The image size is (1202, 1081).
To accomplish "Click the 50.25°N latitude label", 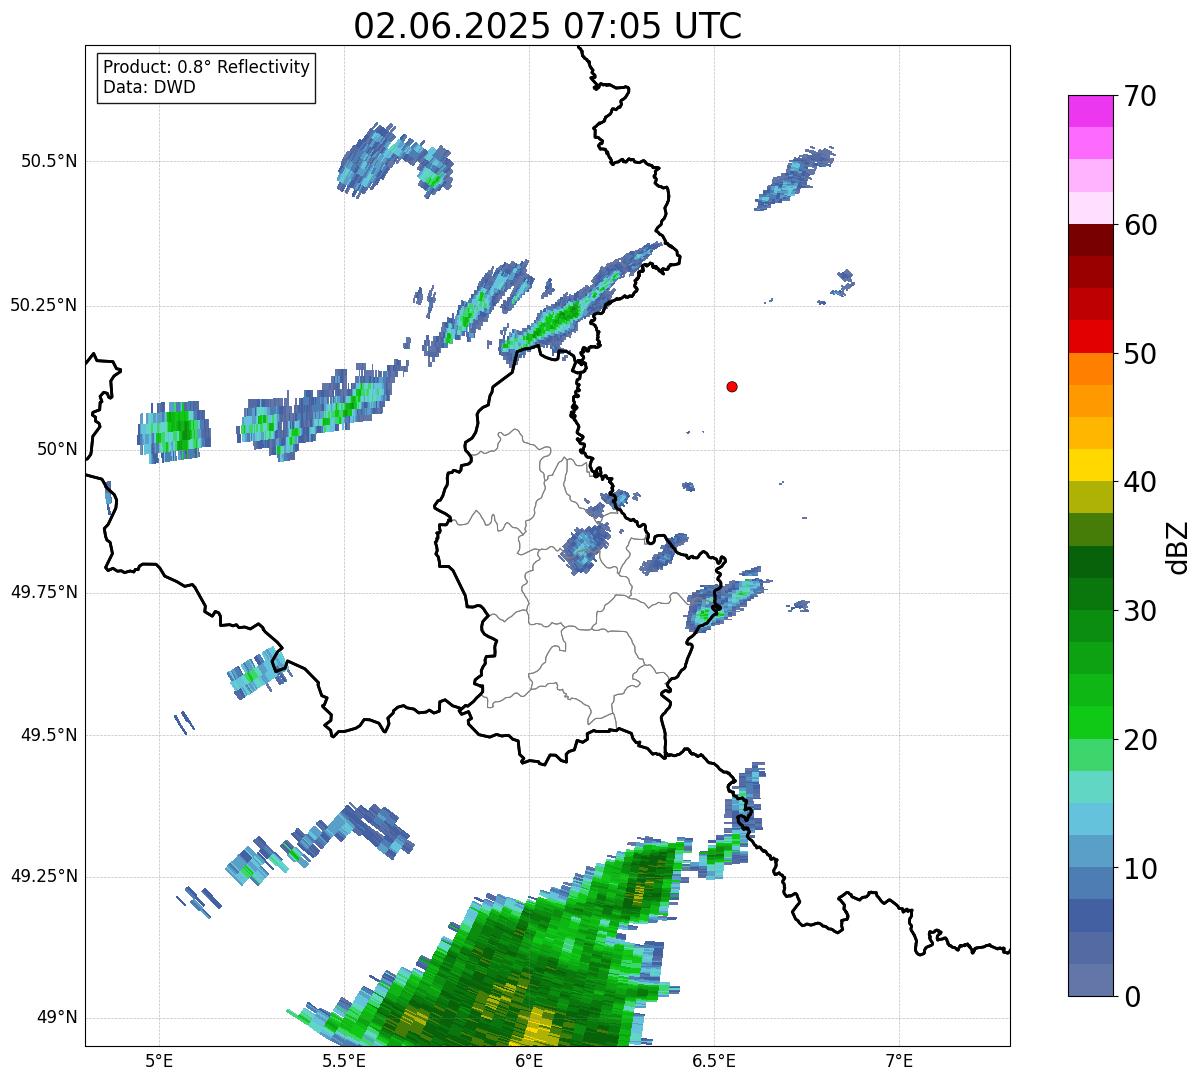I will (44, 305).
